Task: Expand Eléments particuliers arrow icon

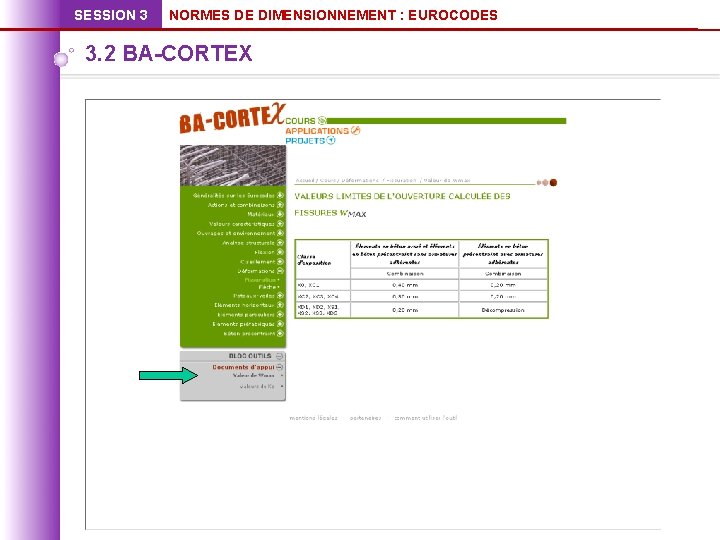Action: [280, 315]
